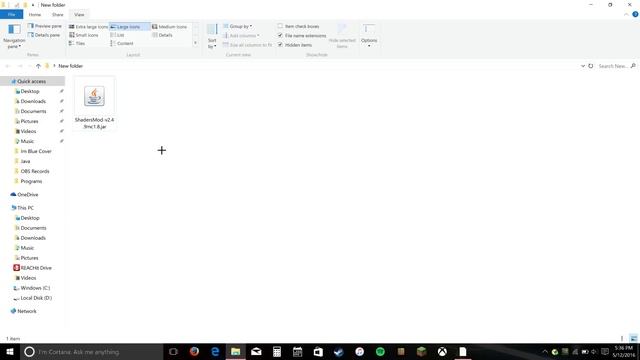Toggle the Details pane

[44, 35]
